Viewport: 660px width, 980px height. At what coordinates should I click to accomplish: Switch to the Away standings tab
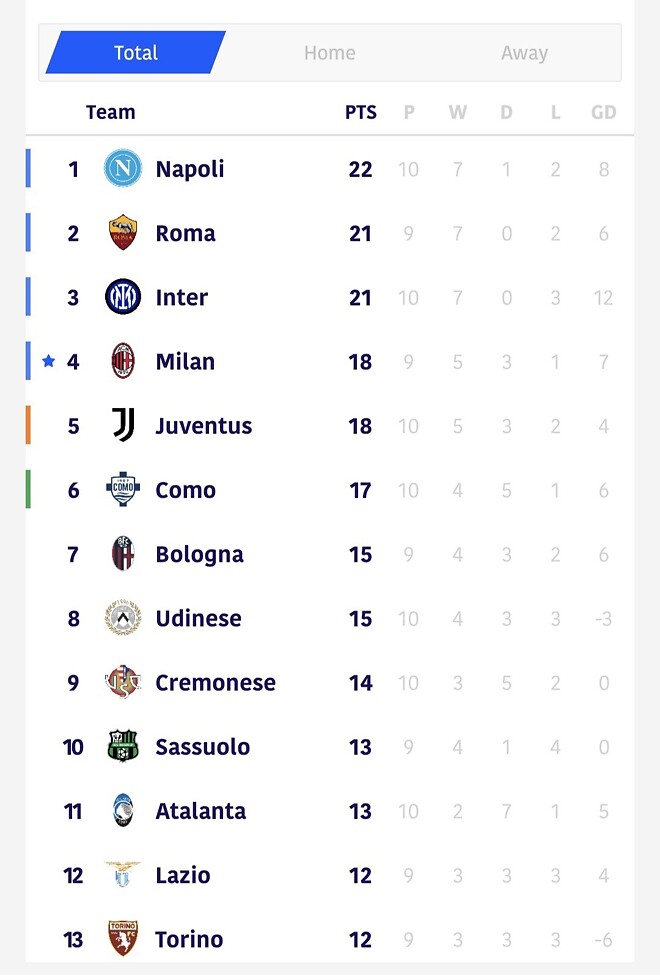[x=524, y=53]
